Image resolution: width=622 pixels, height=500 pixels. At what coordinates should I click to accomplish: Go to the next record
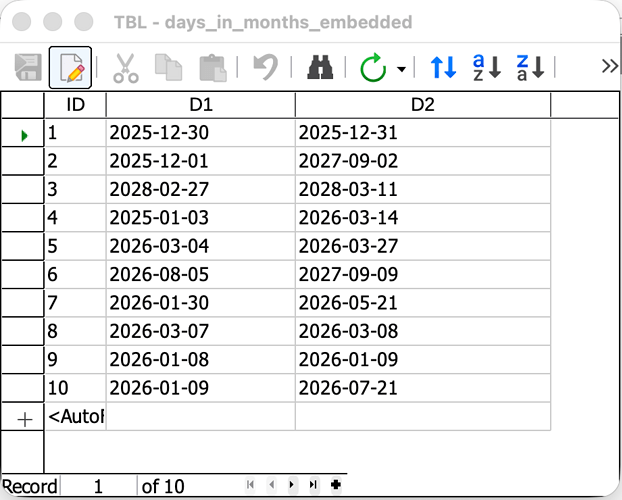point(292,486)
